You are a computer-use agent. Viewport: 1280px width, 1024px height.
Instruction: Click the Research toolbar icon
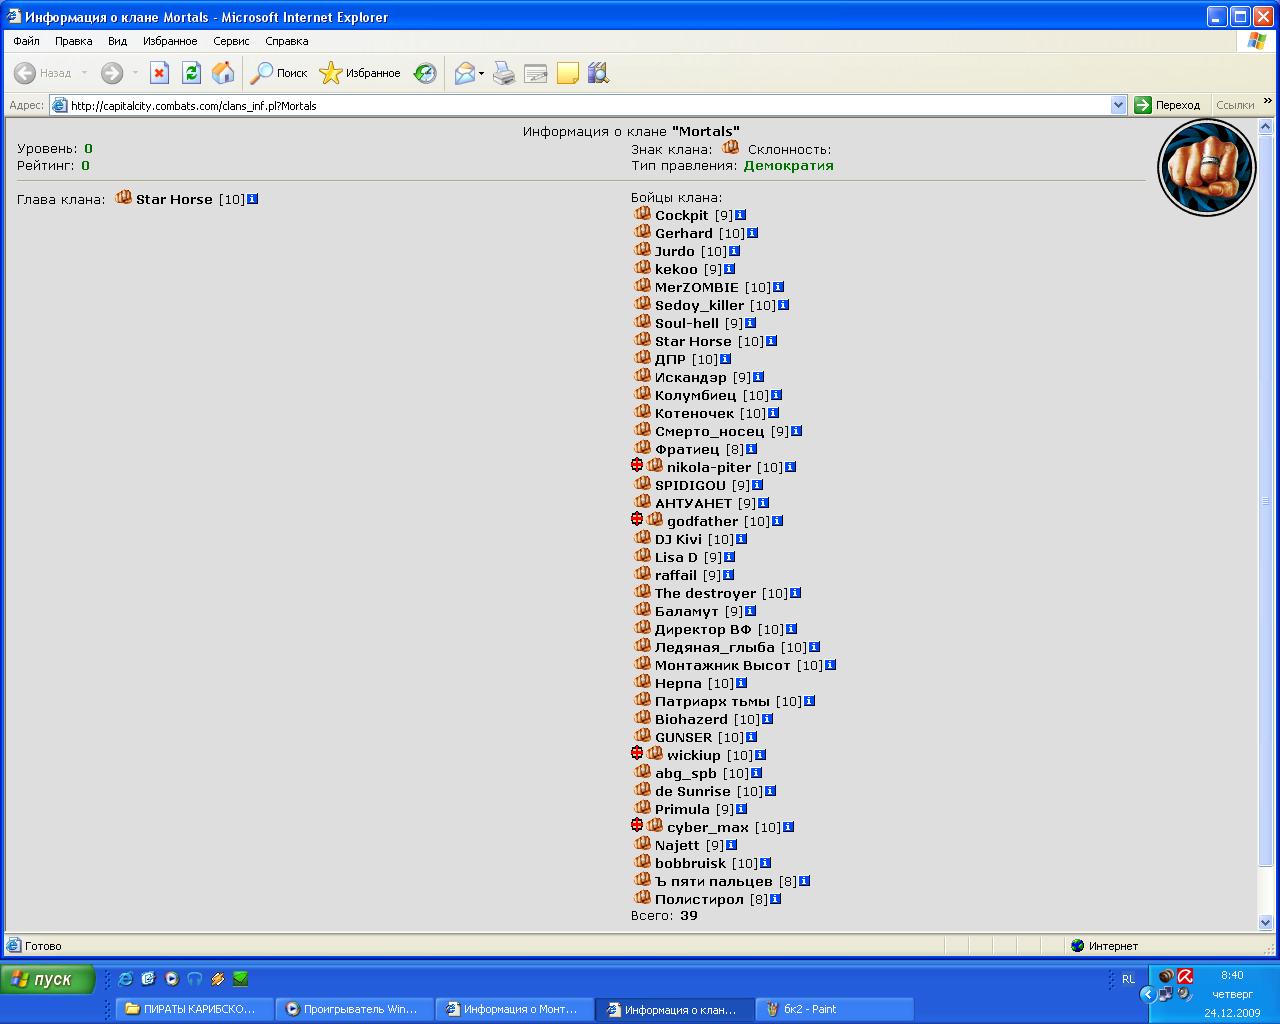click(x=598, y=73)
